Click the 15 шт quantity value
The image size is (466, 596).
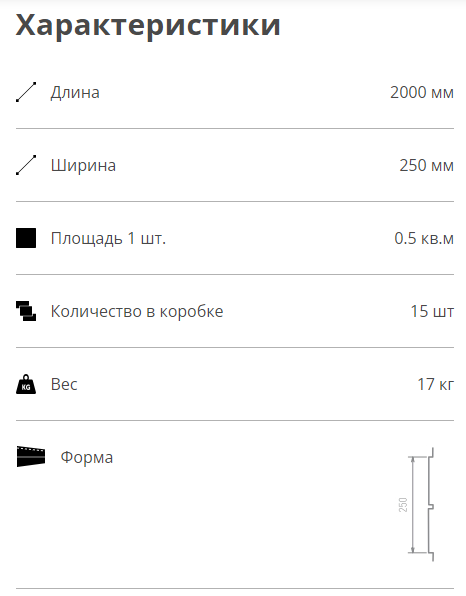pyautogui.click(x=432, y=311)
